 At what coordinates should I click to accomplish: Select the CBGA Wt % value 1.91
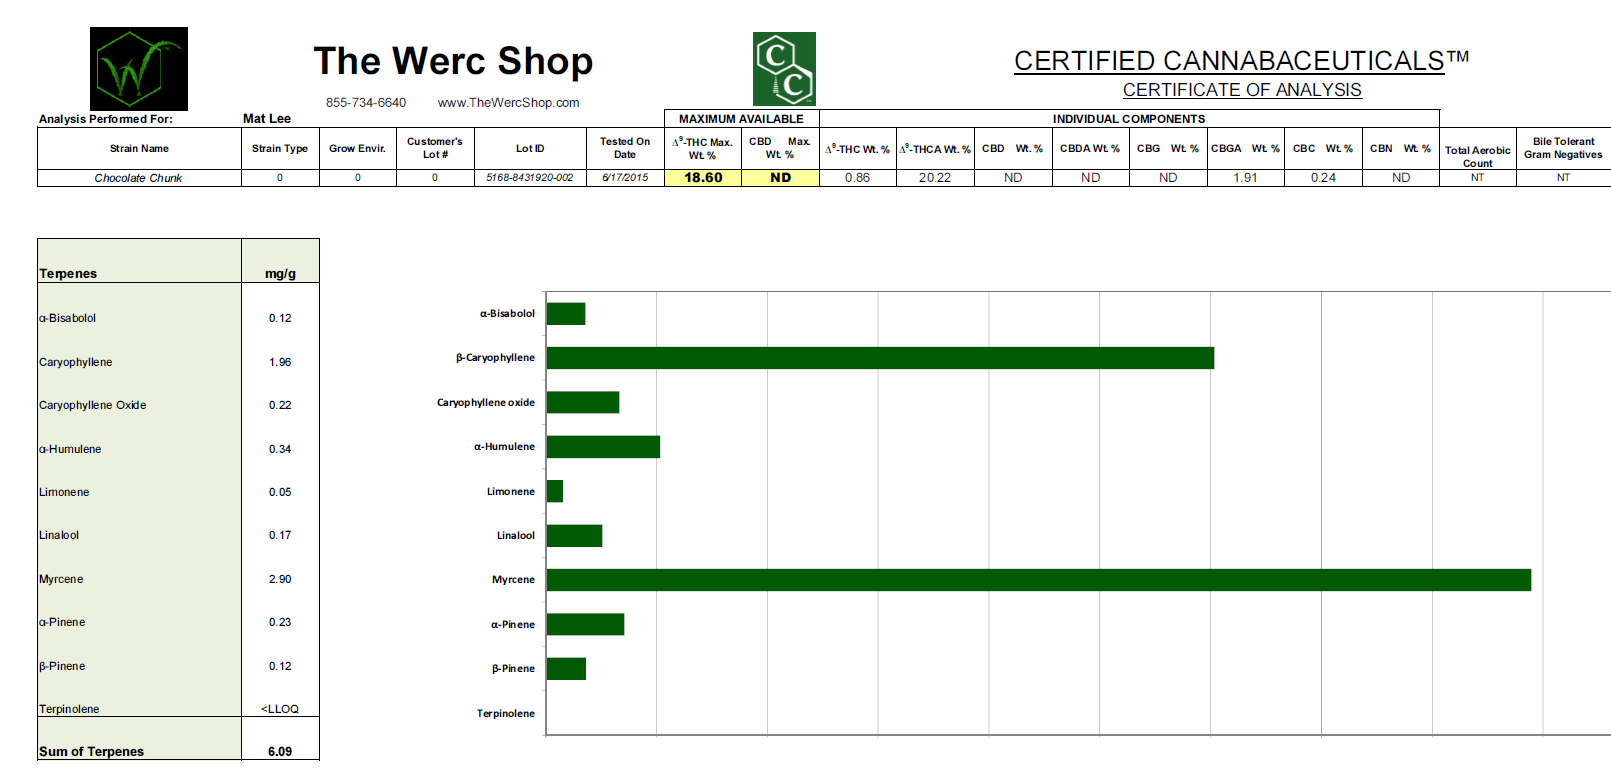1245,178
